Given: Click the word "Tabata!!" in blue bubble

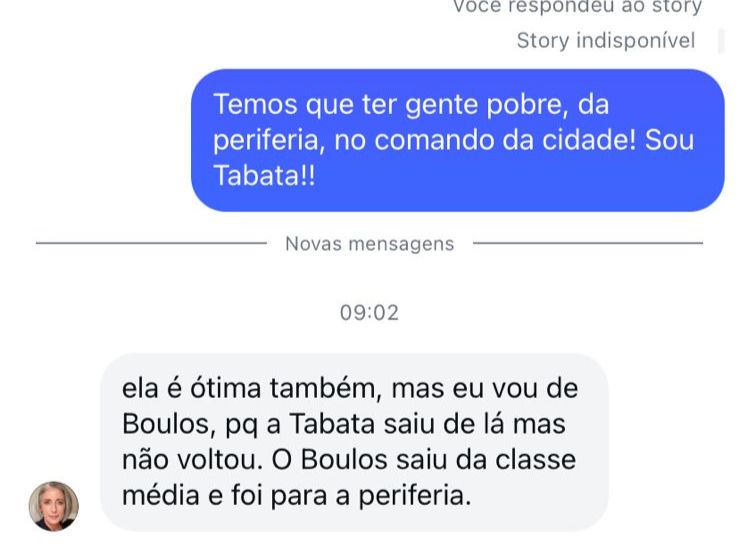Looking at the screenshot, I should [x=264, y=176].
